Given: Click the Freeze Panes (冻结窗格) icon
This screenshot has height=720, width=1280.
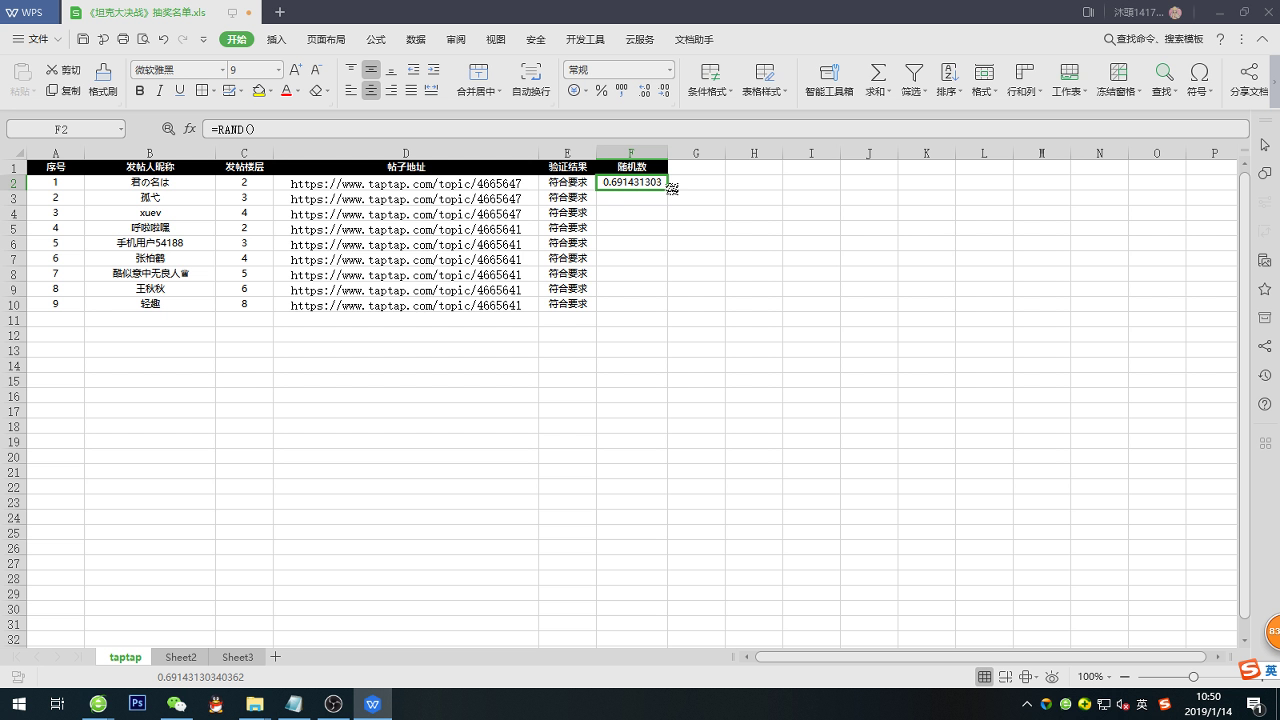Looking at the screenshot, I should 1118,72.
